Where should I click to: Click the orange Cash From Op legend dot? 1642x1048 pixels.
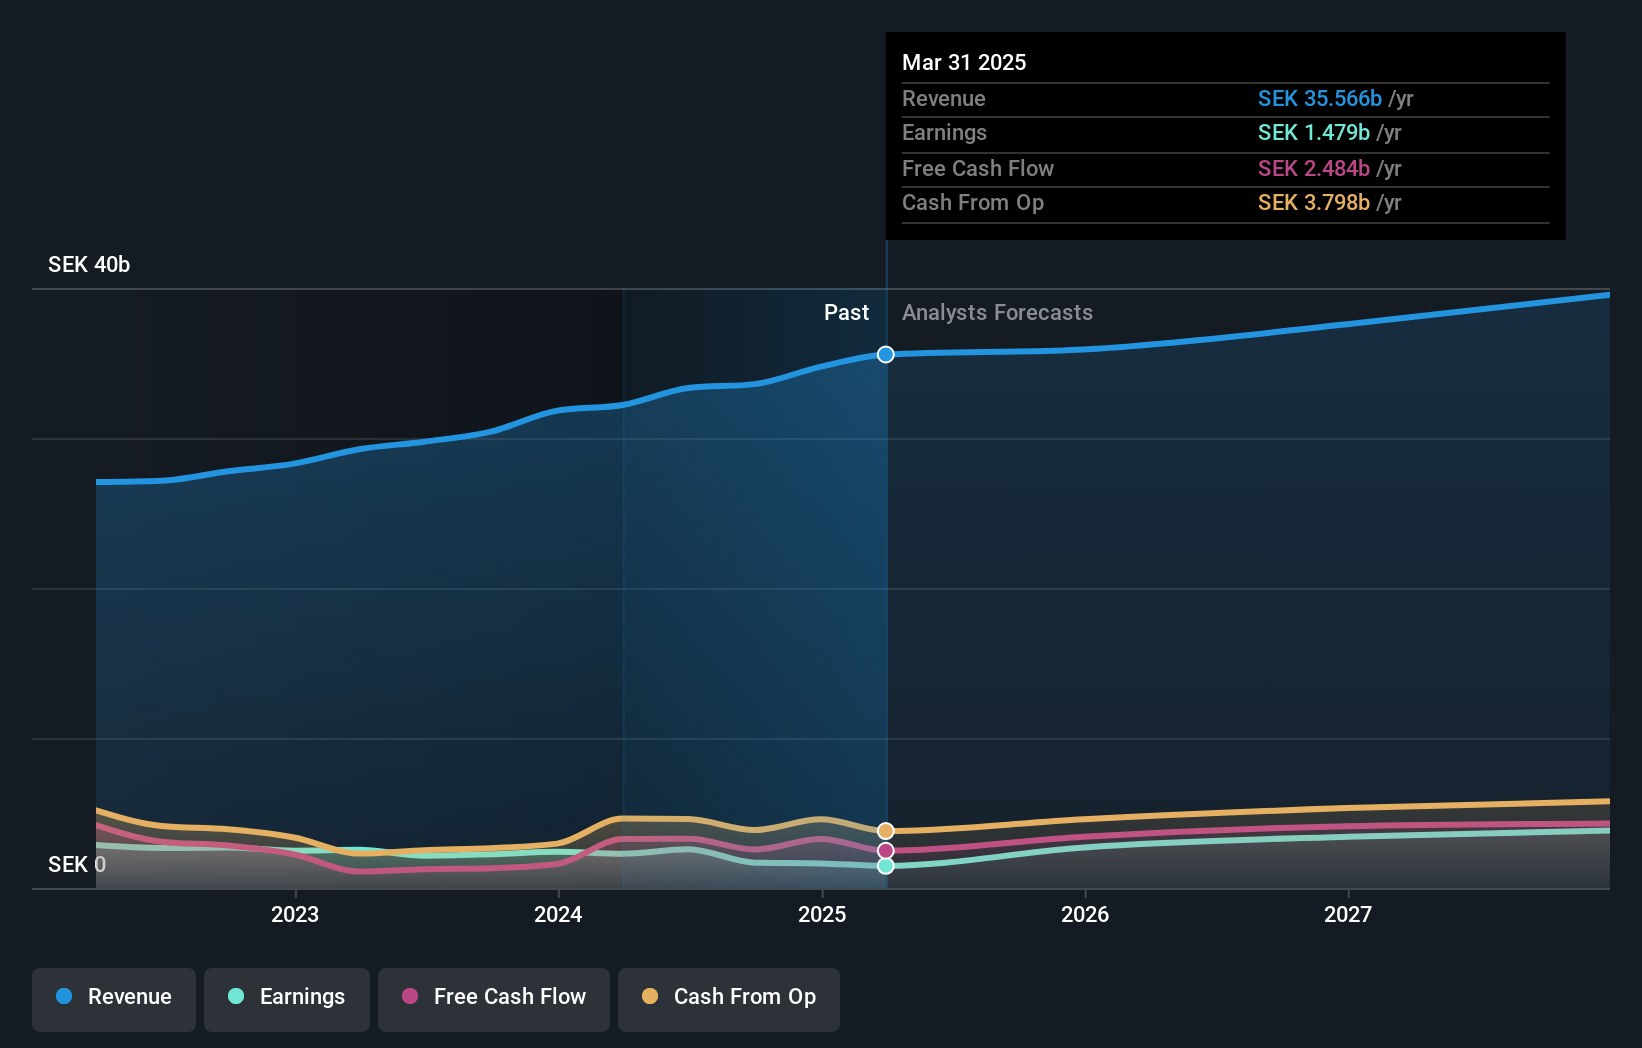coord(649,997)
